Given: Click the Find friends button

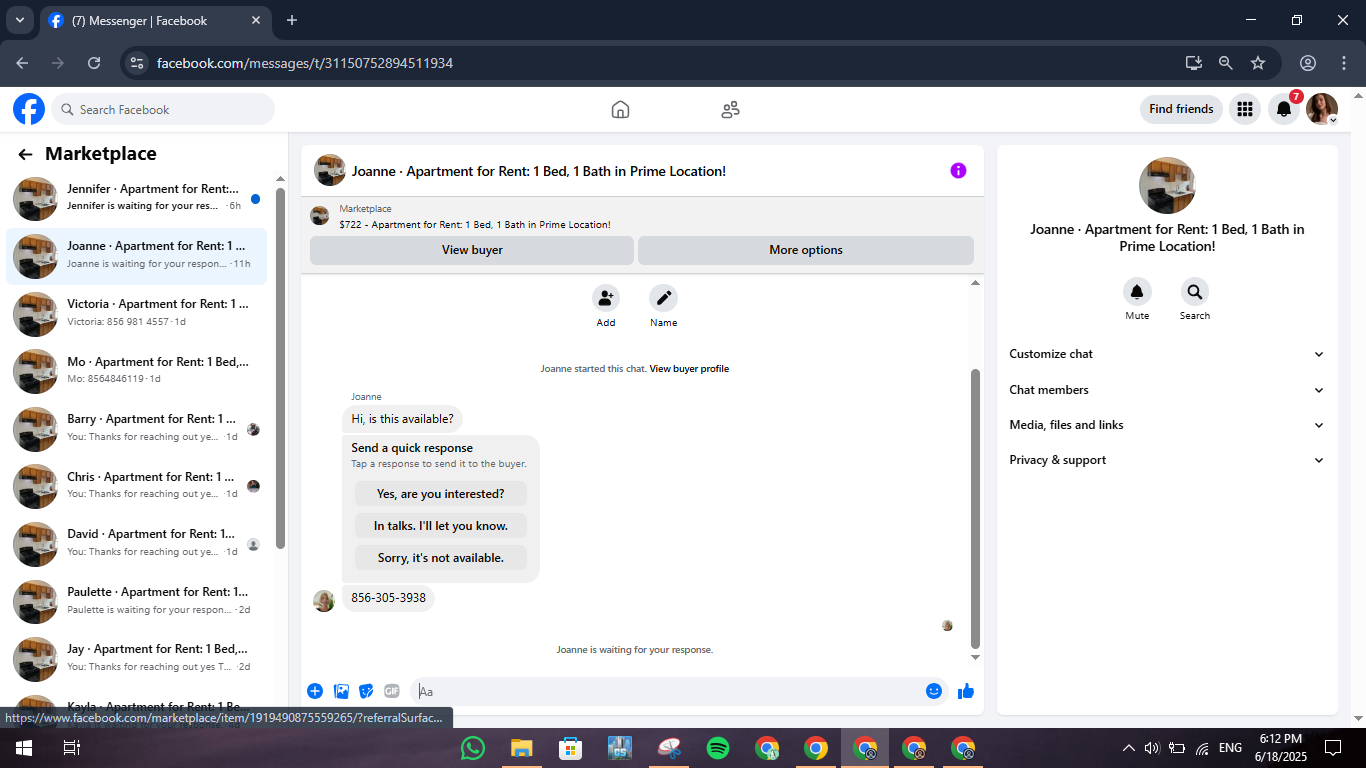Looking at the screenshot, I should pos(1181,109).
